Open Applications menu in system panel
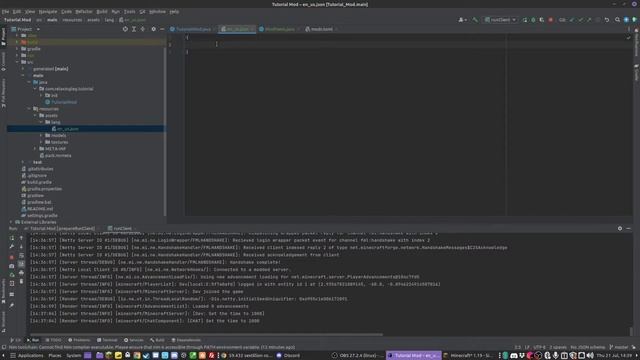 point(27,356)
